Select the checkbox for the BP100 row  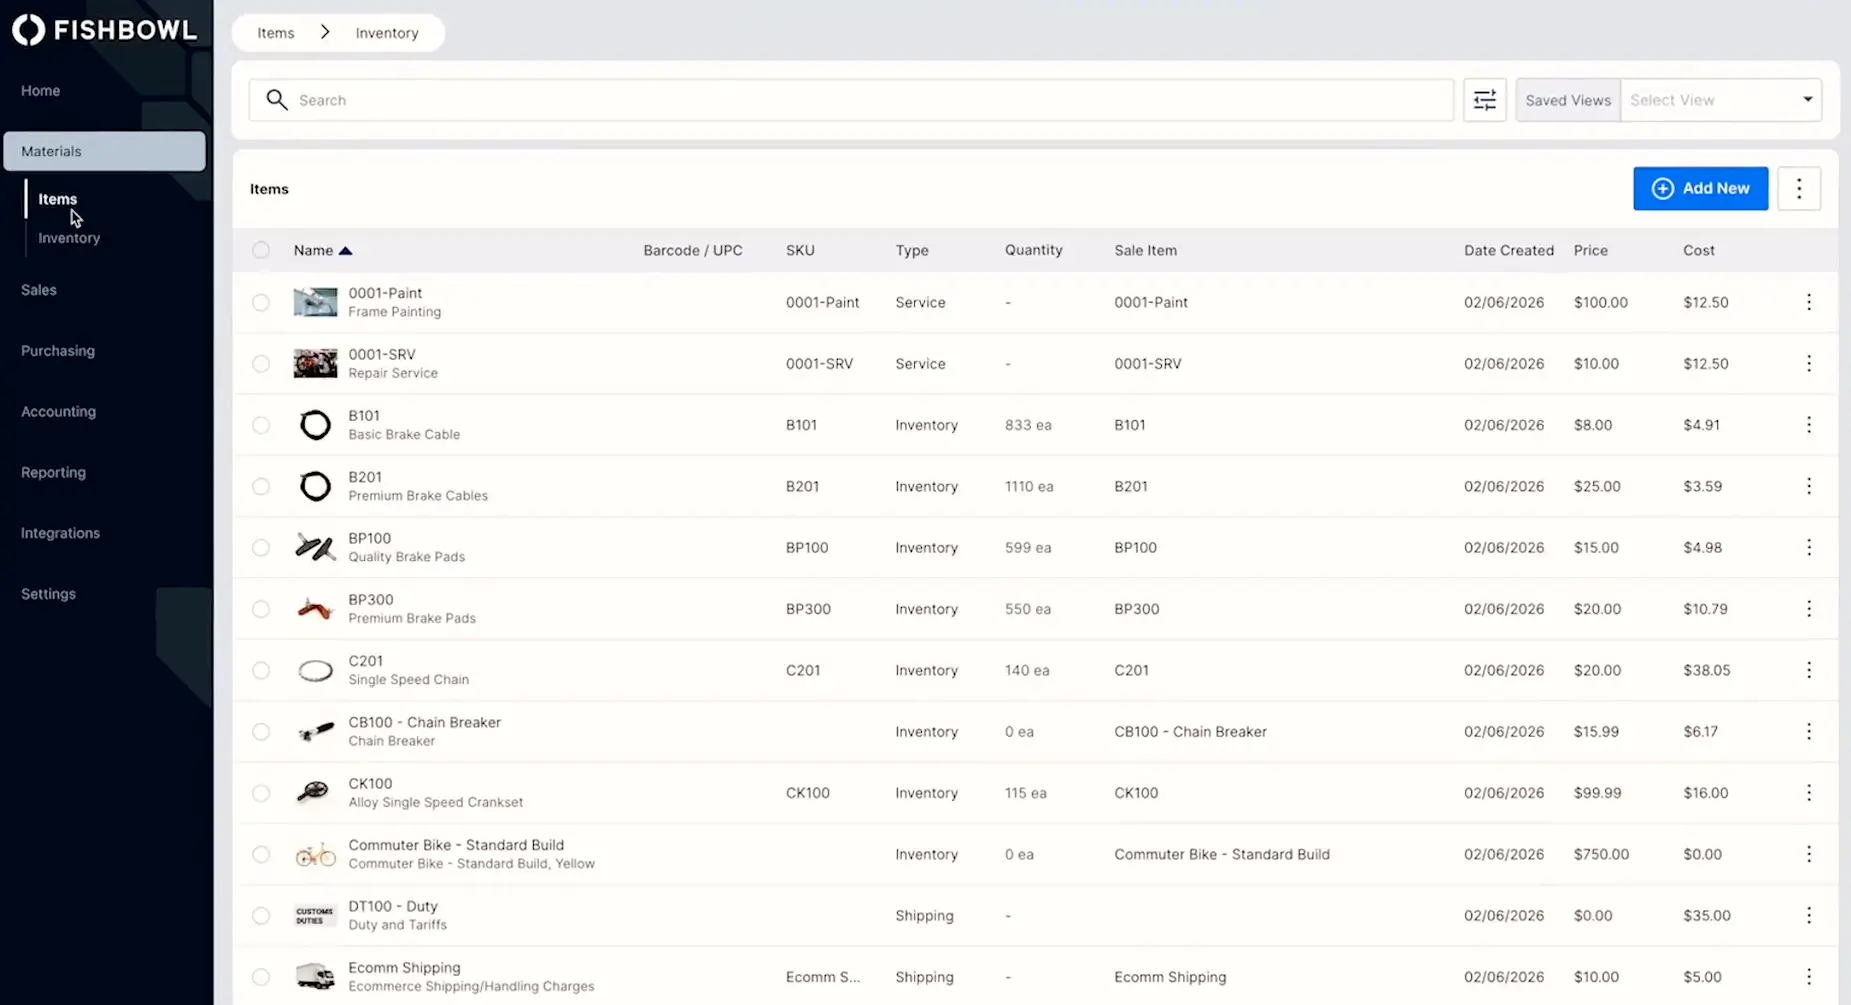pyautogui.click(x=261, y=548)
